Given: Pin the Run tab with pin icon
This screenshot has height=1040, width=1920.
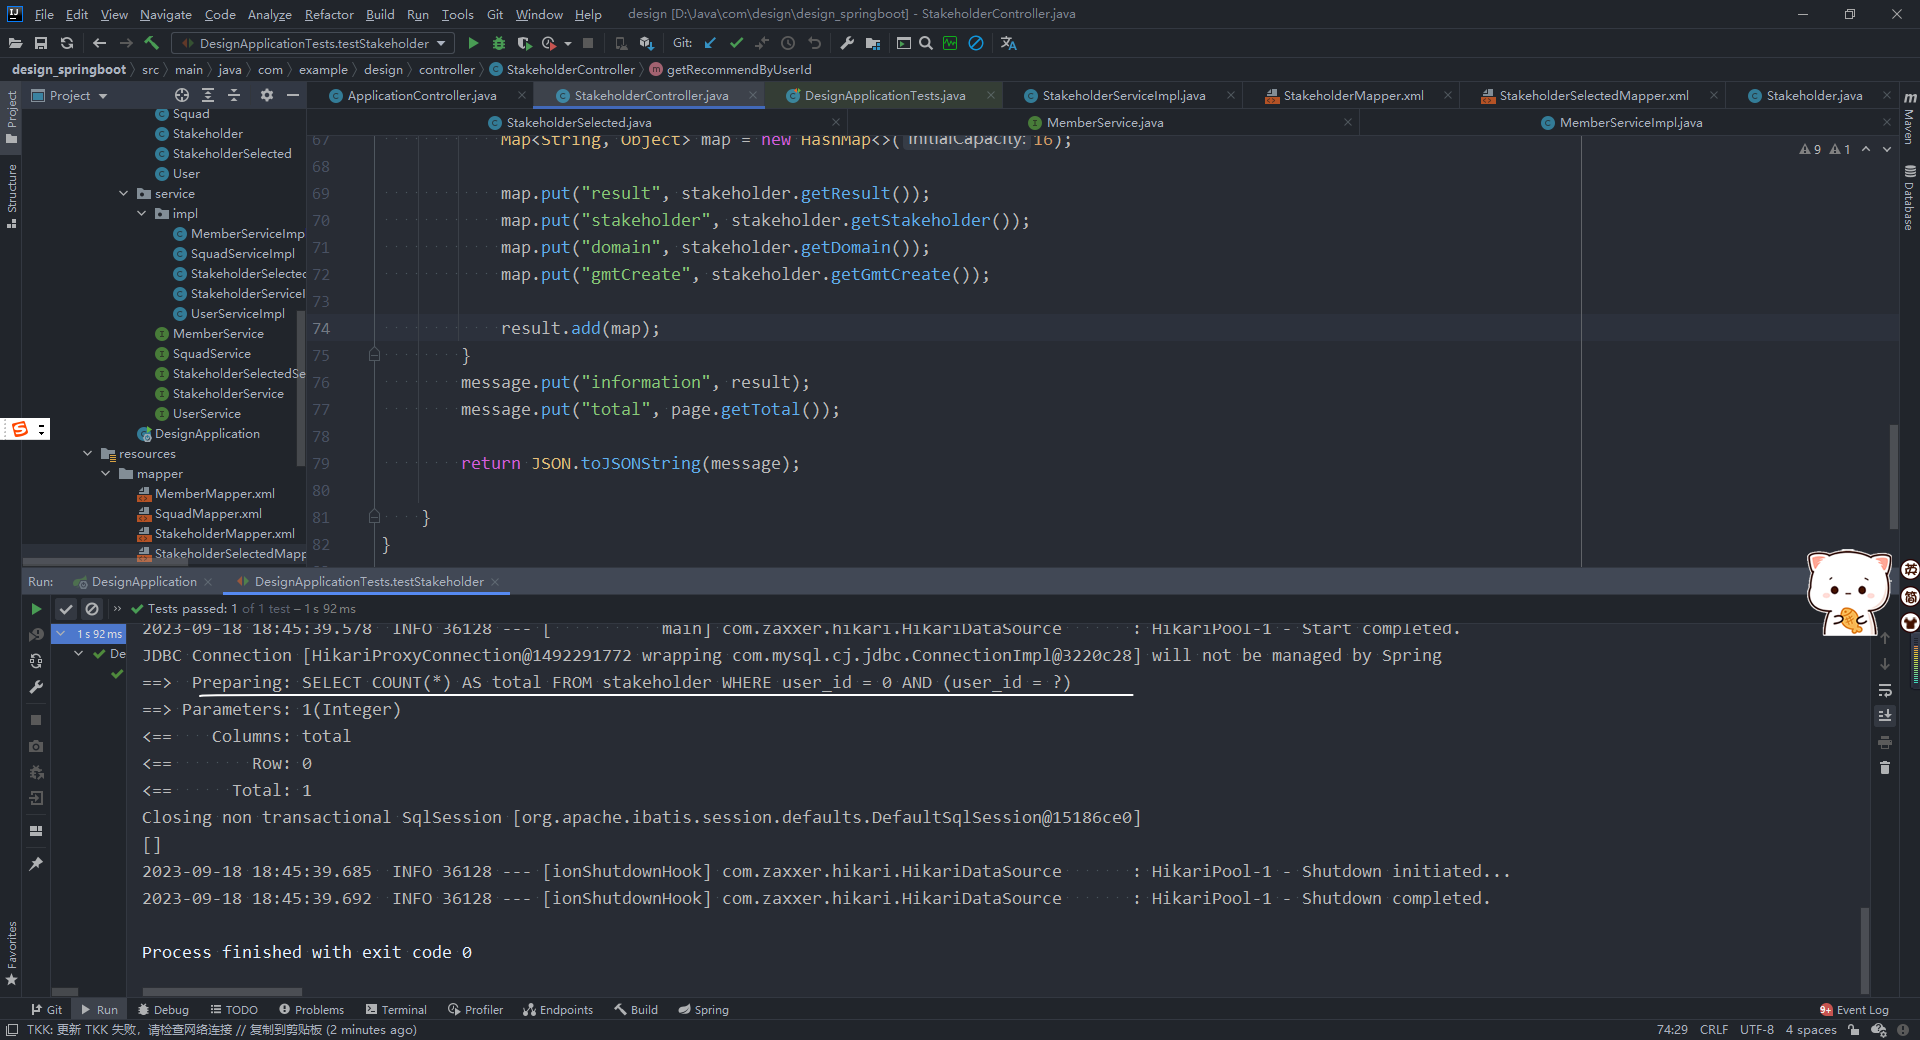Looking at the screenshot, I should [36, 864].
